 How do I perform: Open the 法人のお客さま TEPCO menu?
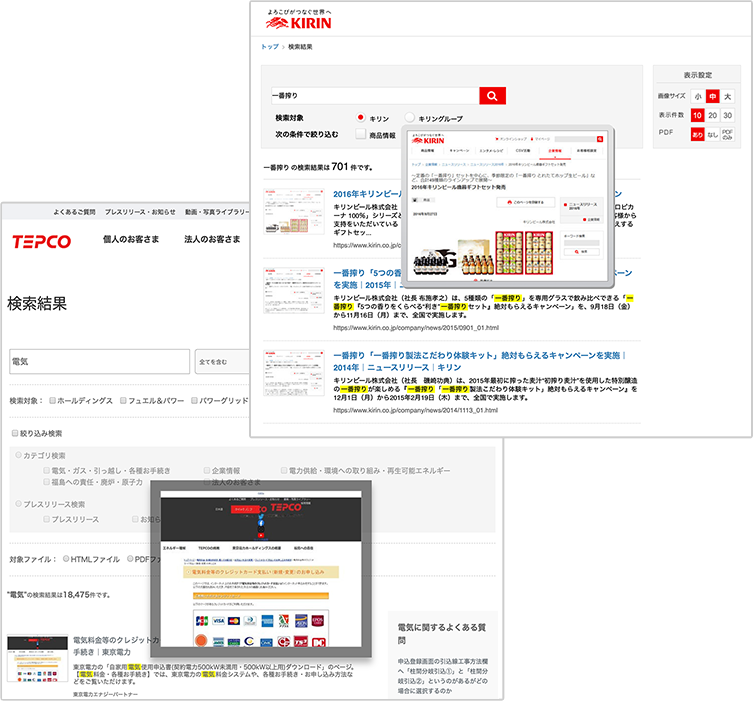pos(212,239)
